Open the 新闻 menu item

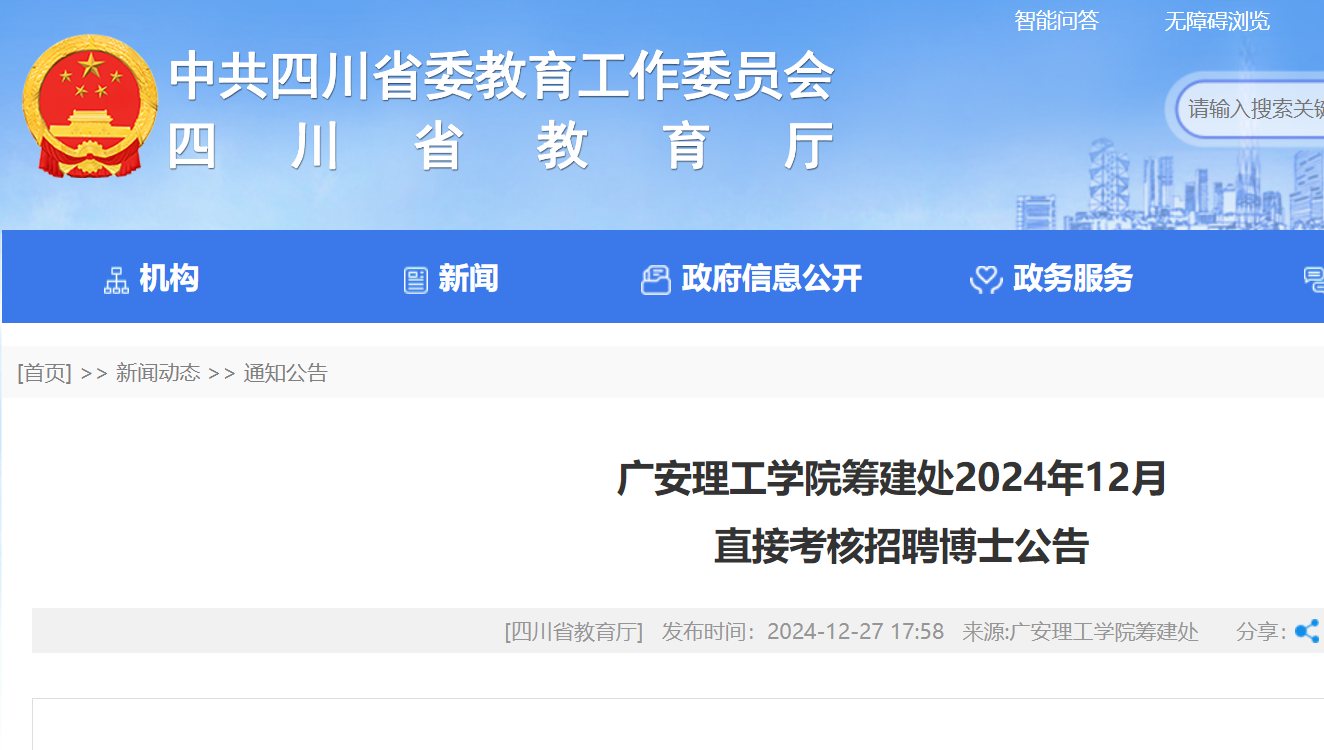pyautogui.click(x=468, y=278)
